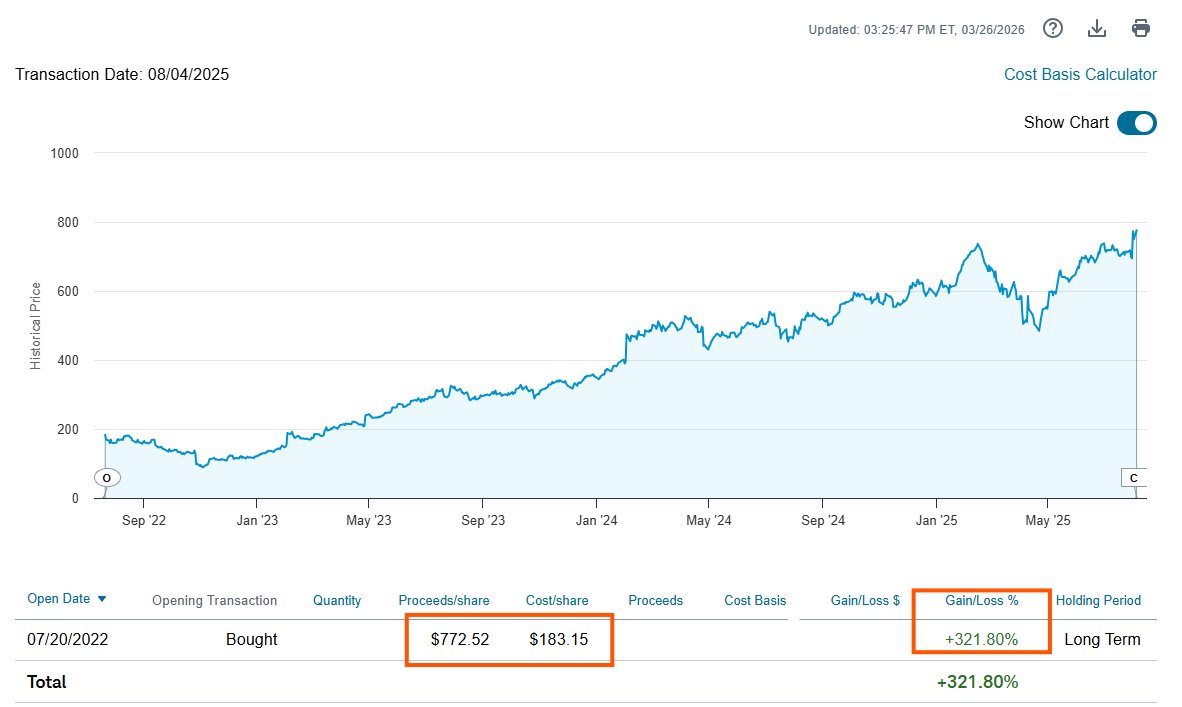Image resolution: width=1182 pixels, height=707 pixels.
Task: Click the Jan '24 x-axis label
Action: point(596,520)
